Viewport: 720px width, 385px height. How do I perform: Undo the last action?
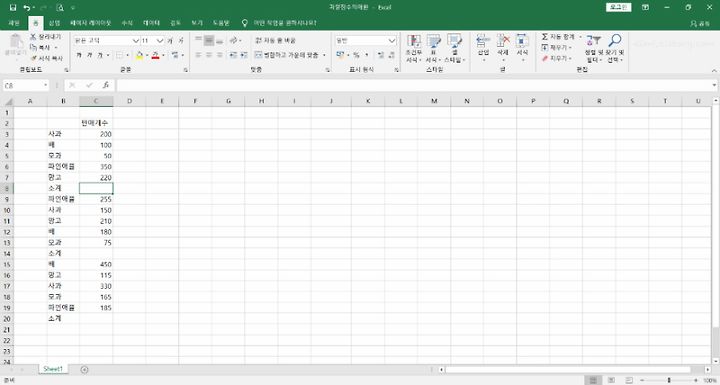[27, 7]
